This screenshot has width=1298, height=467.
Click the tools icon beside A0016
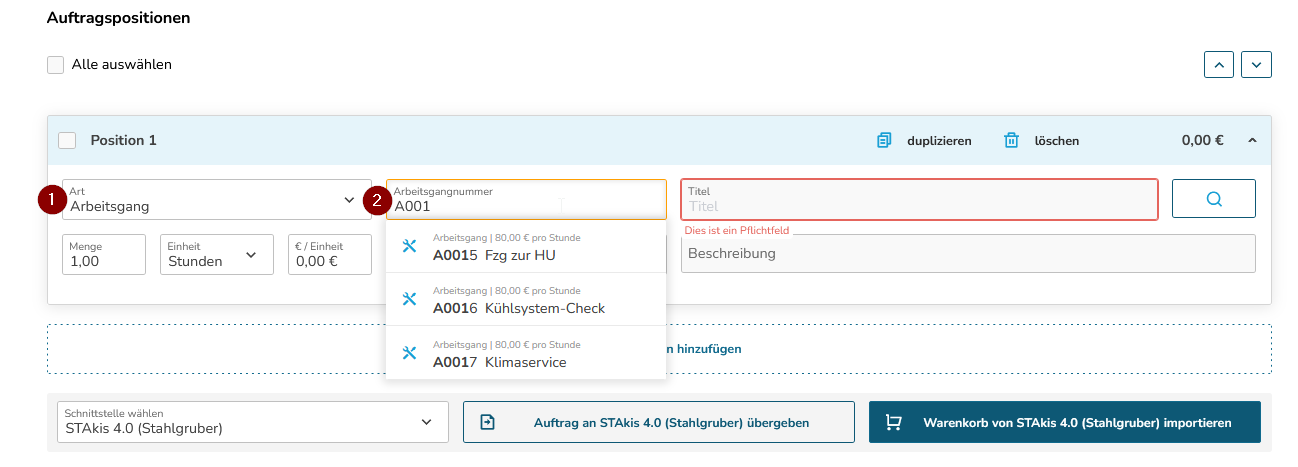click(409, 299)
